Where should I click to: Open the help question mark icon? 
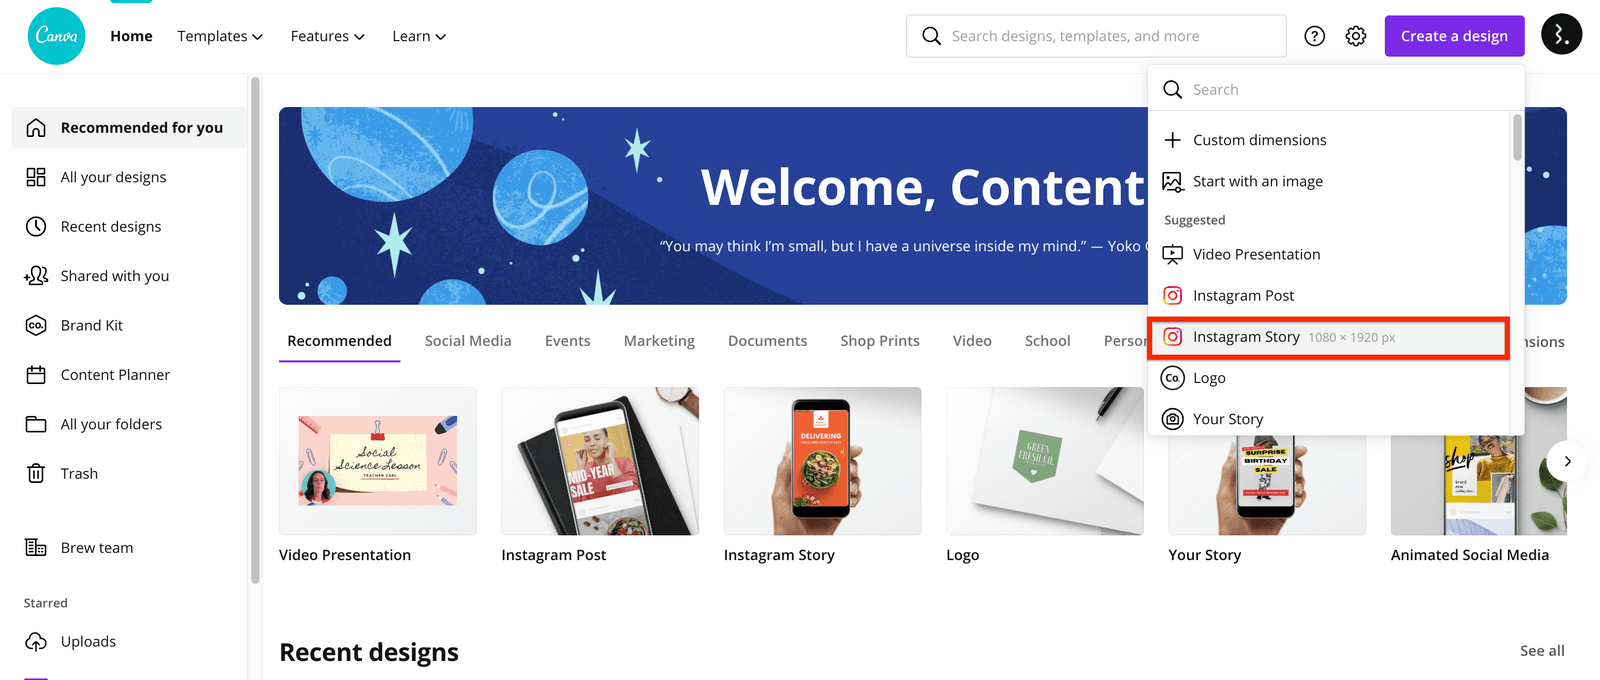(1315, 36)
